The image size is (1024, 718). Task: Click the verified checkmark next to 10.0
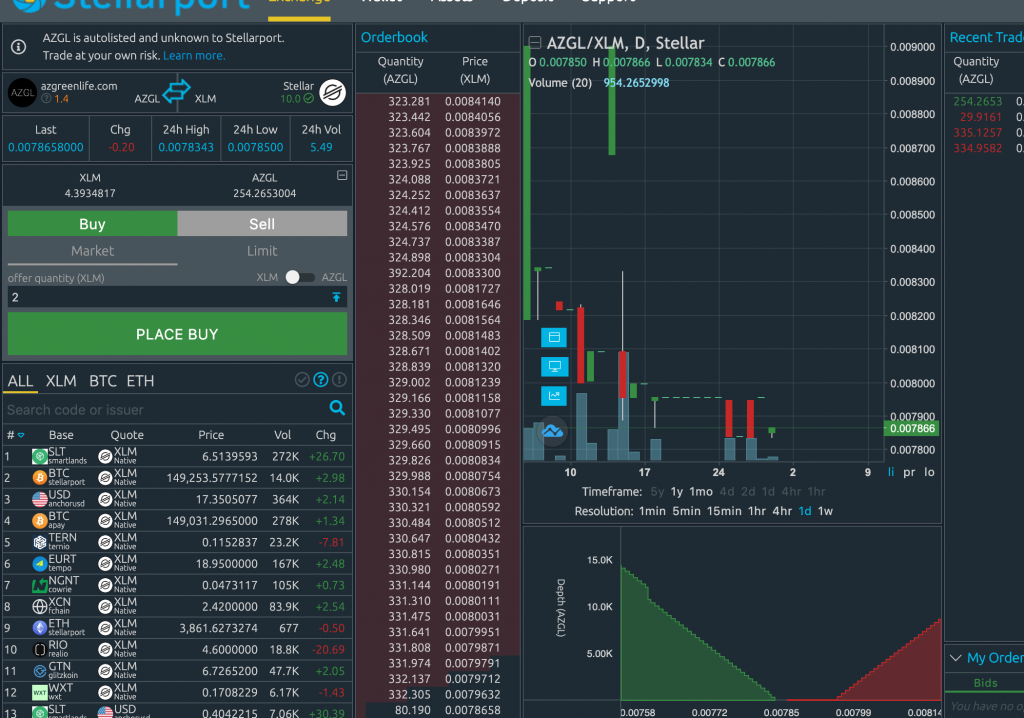coord(308,99)
